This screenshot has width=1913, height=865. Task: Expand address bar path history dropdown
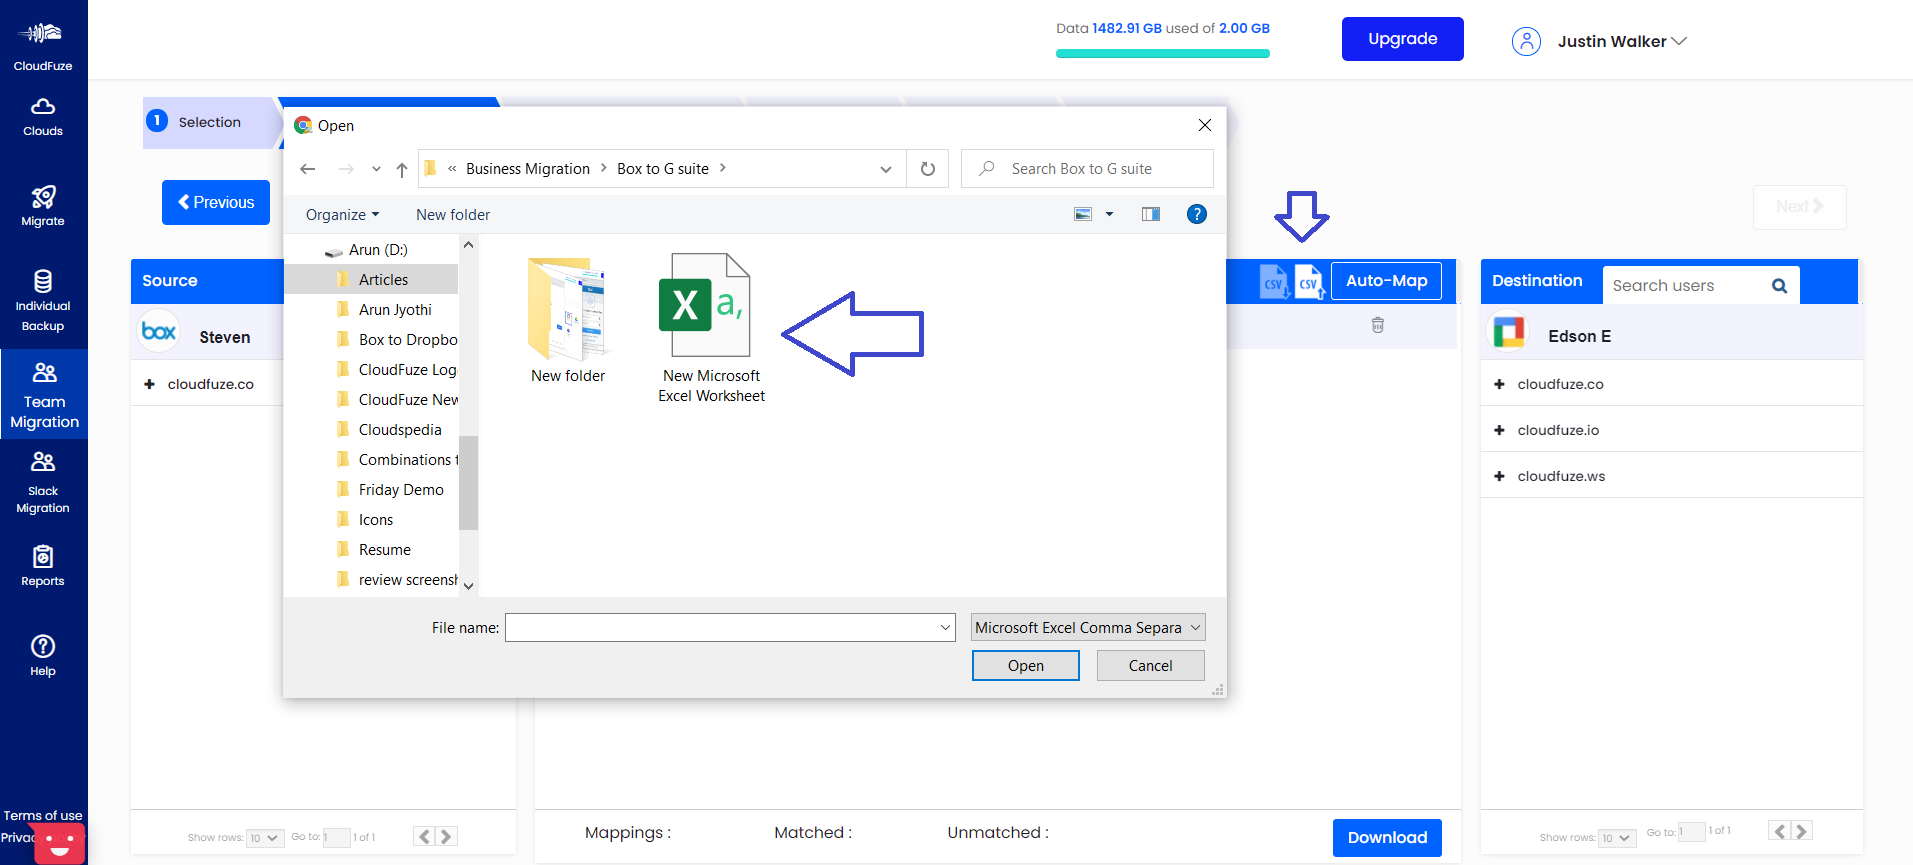point(886,169)
